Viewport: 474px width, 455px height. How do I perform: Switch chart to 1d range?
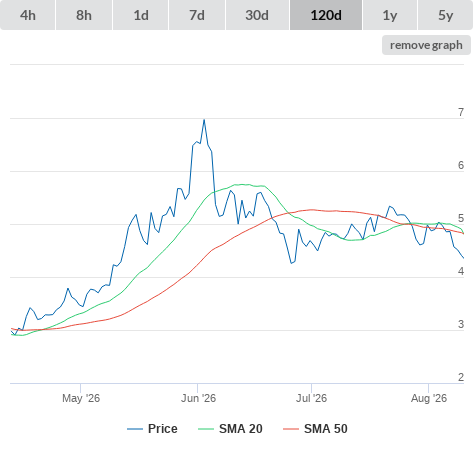point(141,15)
